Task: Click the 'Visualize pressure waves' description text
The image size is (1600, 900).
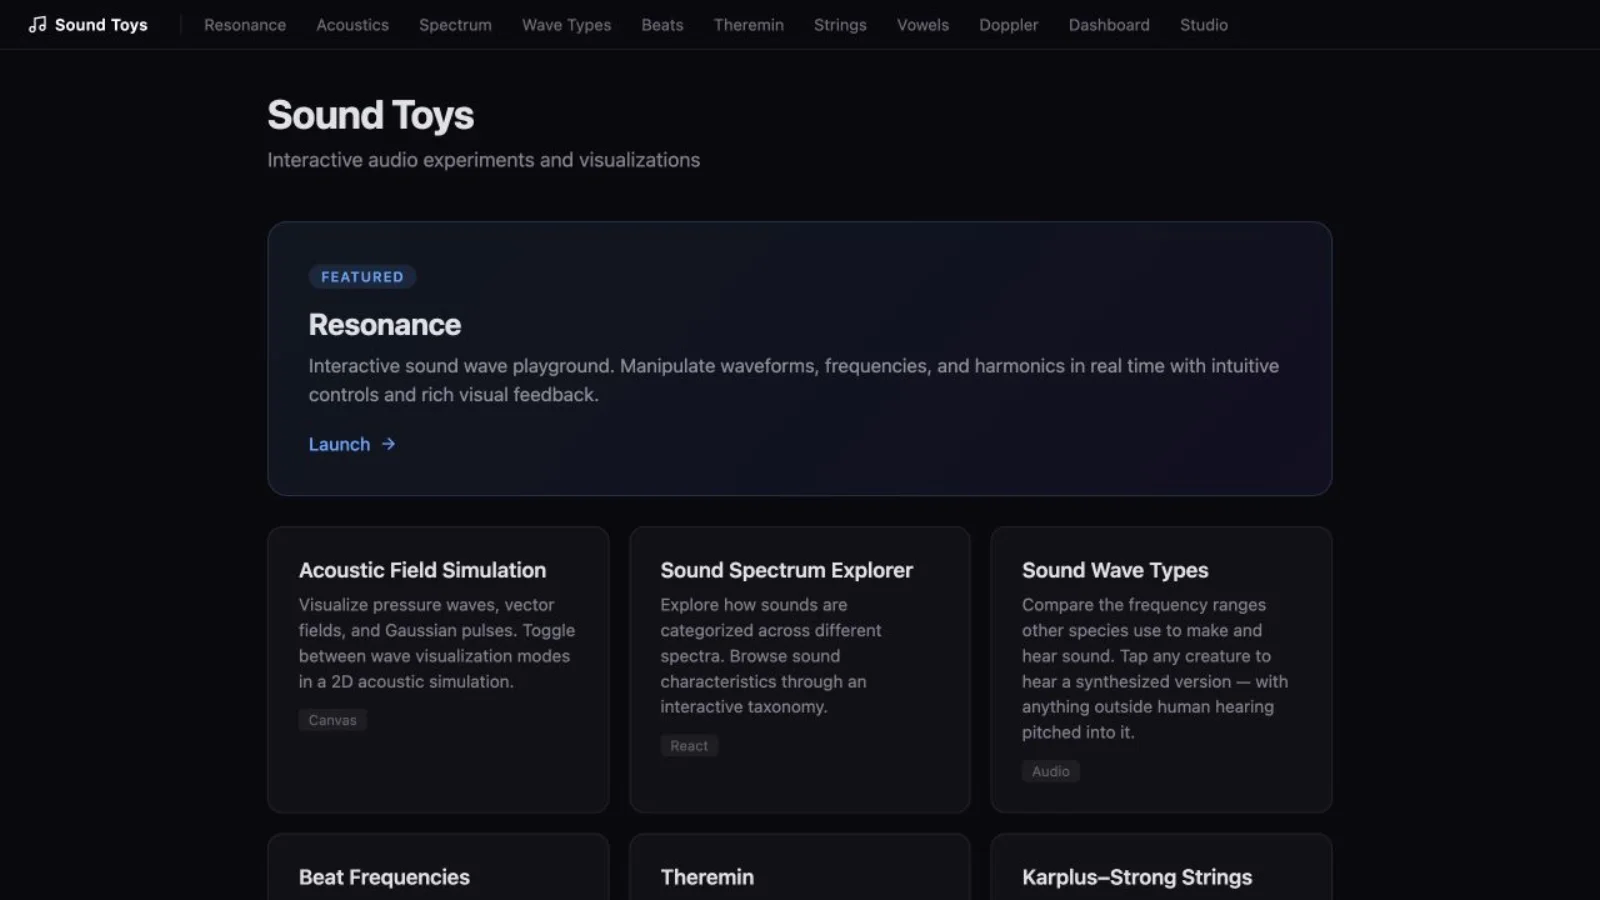Action: (x=437, y=643)
